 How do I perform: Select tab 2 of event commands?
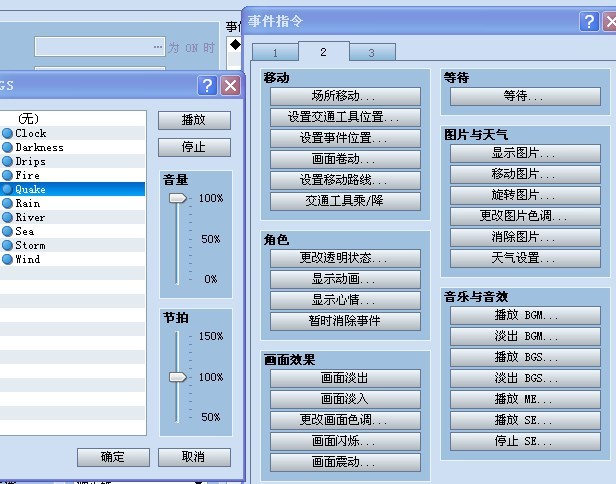tap(324, 51)
